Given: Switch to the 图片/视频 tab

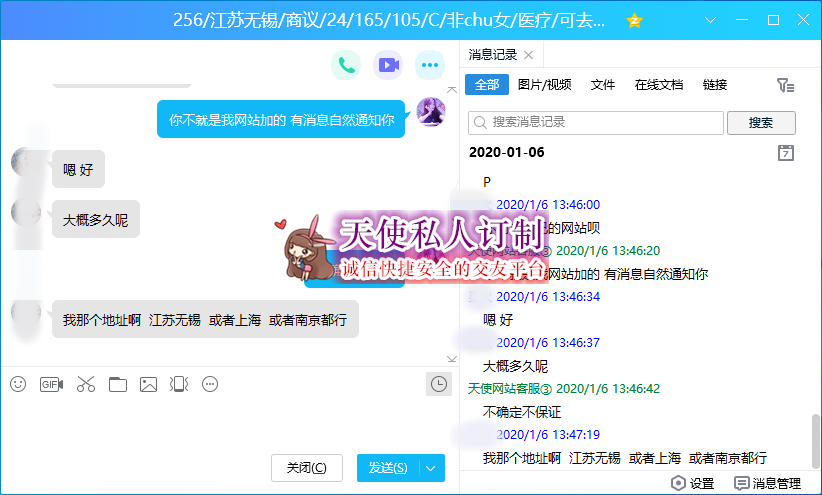Looking at the screenshot, I should tap(545, 85).
